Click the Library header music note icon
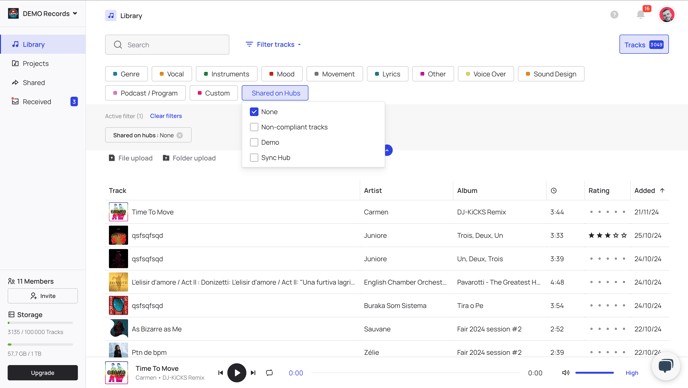The width and height of the screenshot is (688, 388). 111,16
